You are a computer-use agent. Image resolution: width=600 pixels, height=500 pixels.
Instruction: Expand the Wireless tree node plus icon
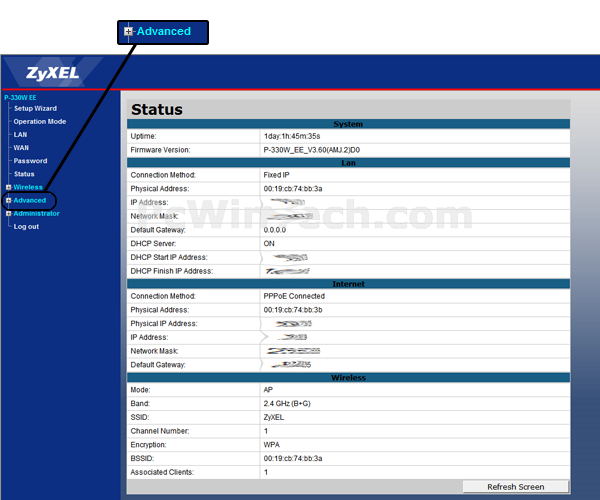[x=8, y=187]
